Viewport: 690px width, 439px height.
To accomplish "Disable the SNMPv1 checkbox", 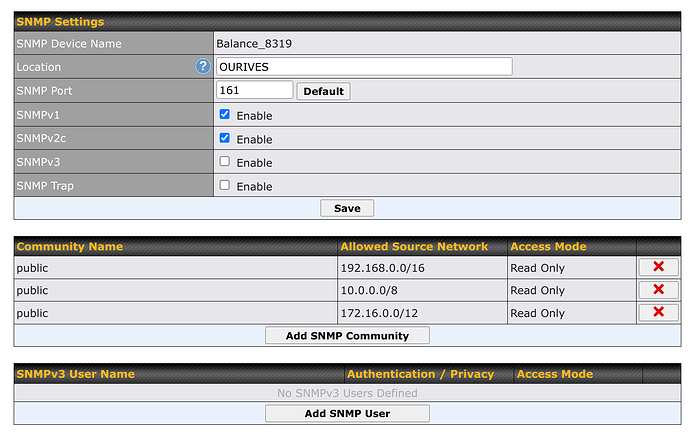I will (225, 115).
